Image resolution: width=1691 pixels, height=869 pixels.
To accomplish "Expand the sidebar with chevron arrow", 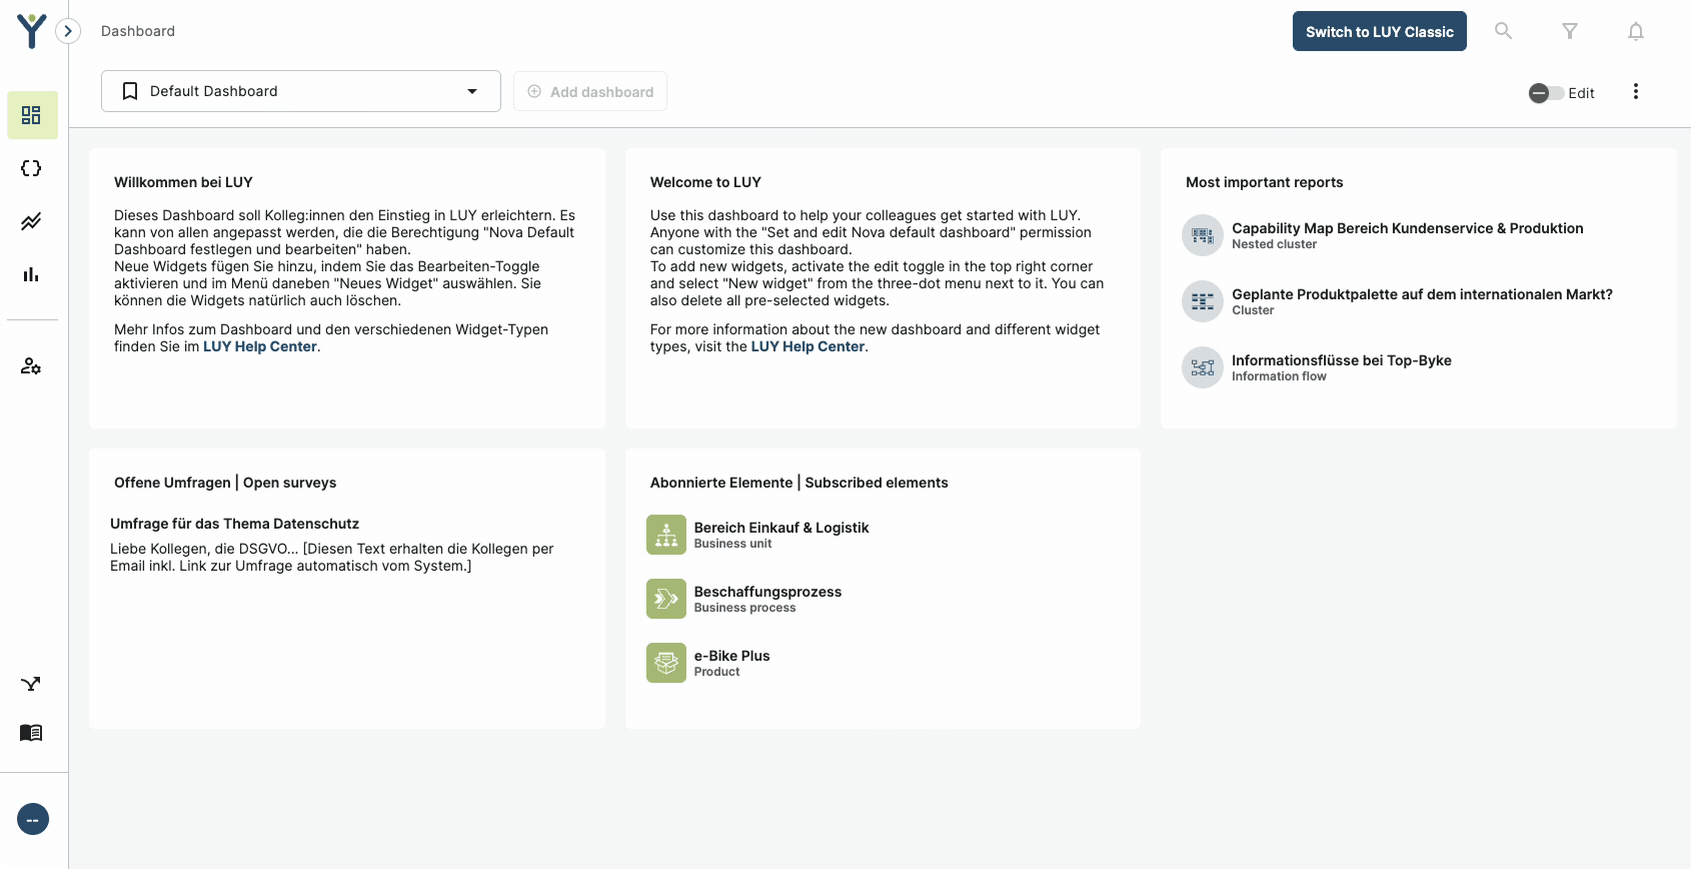I will coord(68,31).
